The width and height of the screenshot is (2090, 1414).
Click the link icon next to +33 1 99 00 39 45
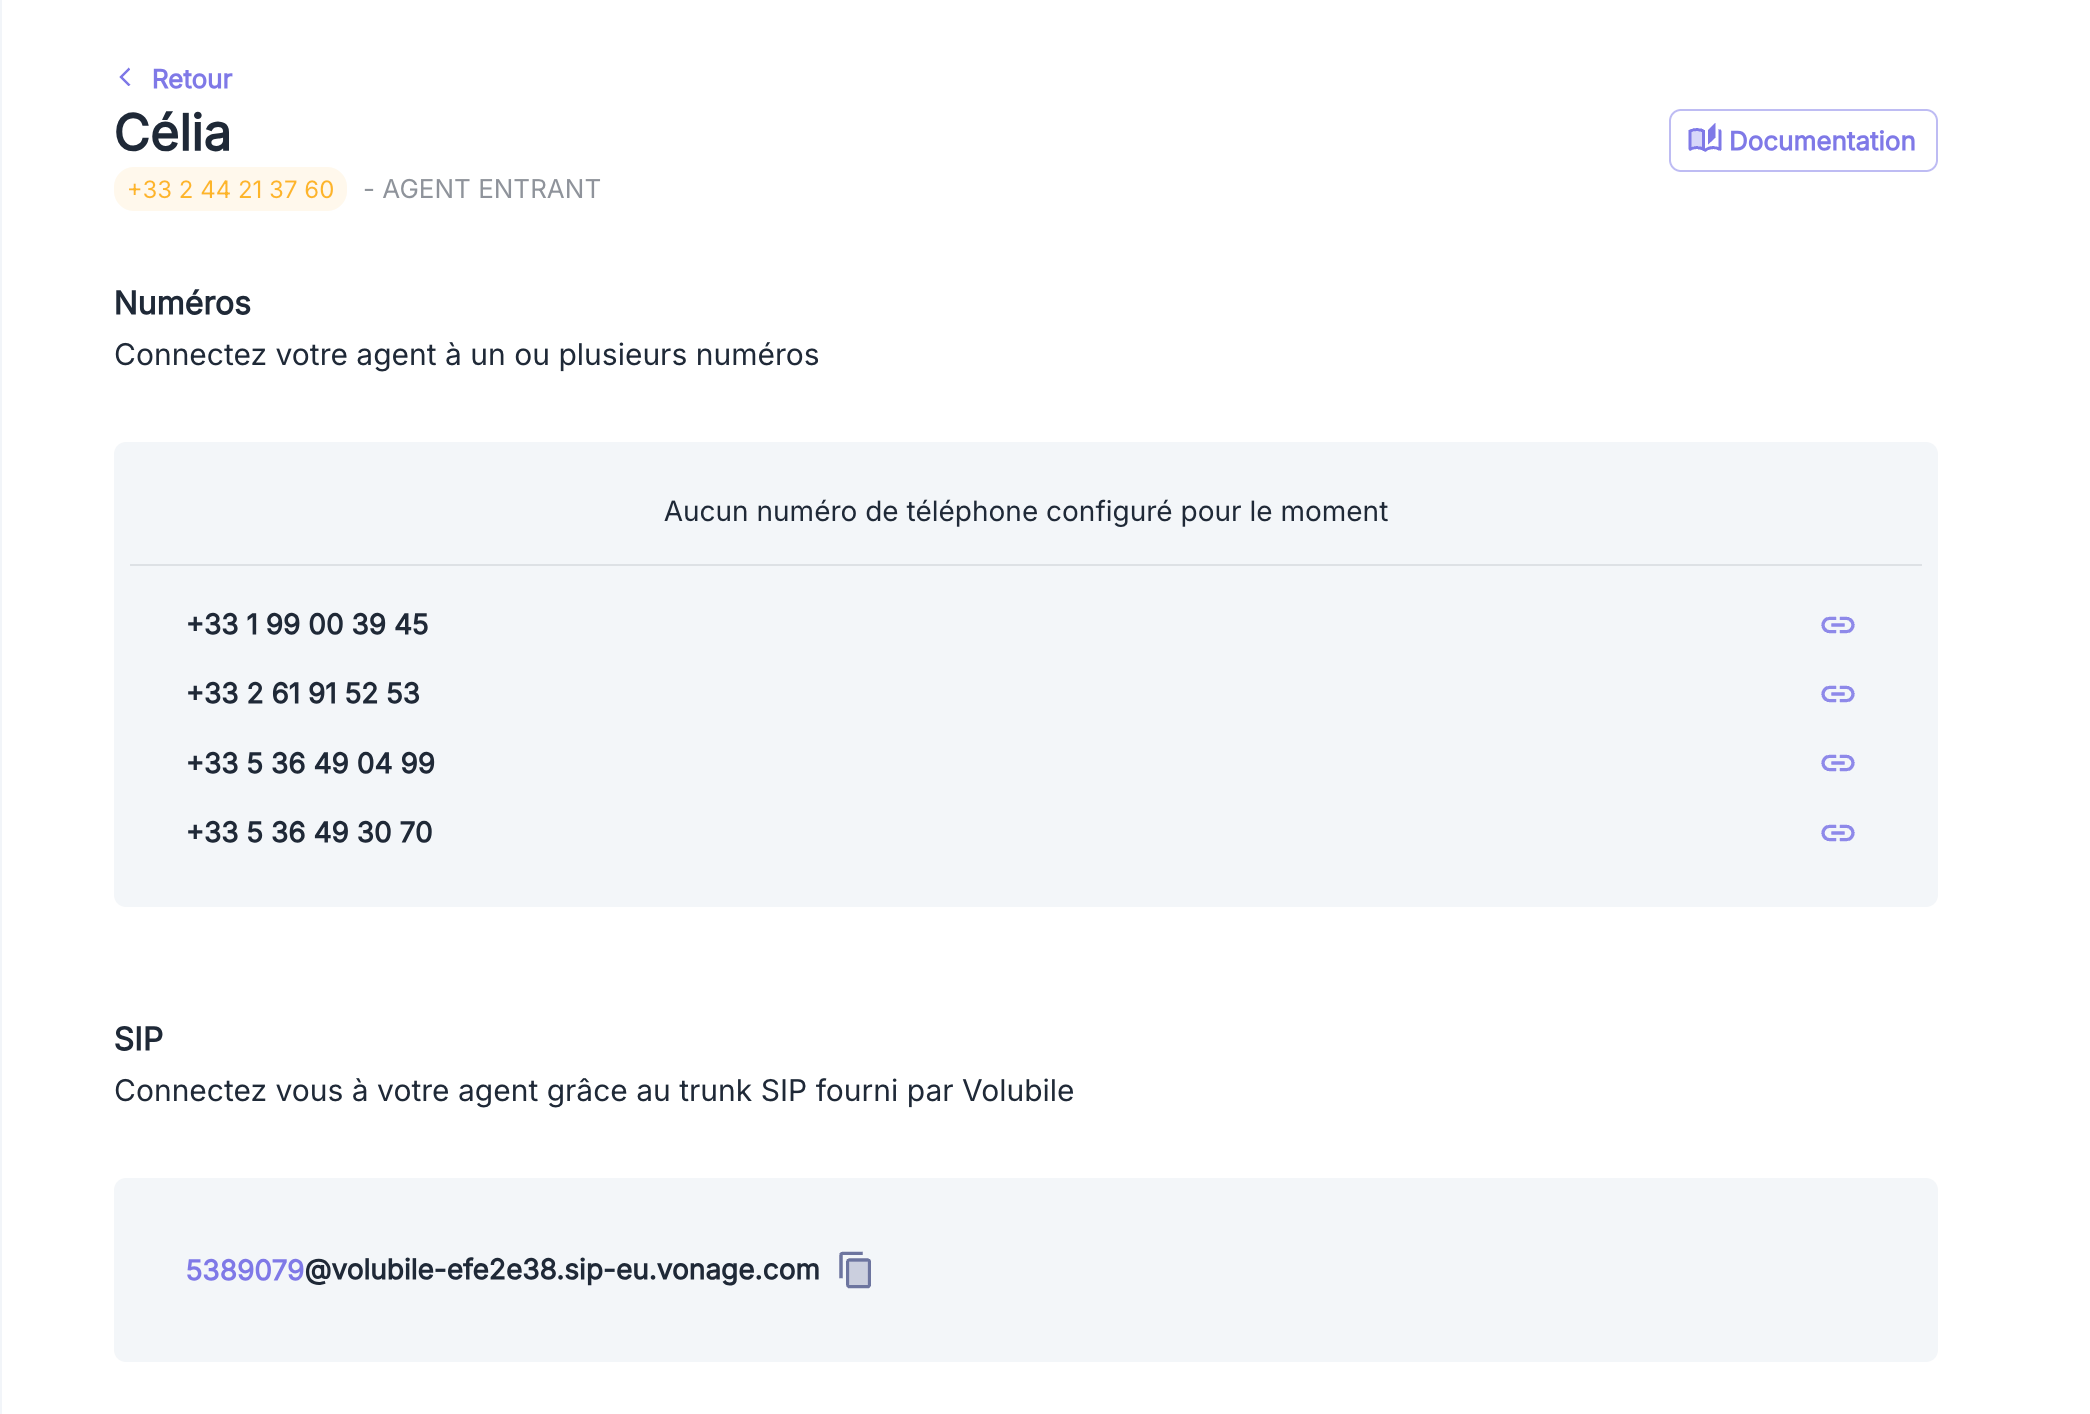pyautogui.click(x=1840, y=624)
